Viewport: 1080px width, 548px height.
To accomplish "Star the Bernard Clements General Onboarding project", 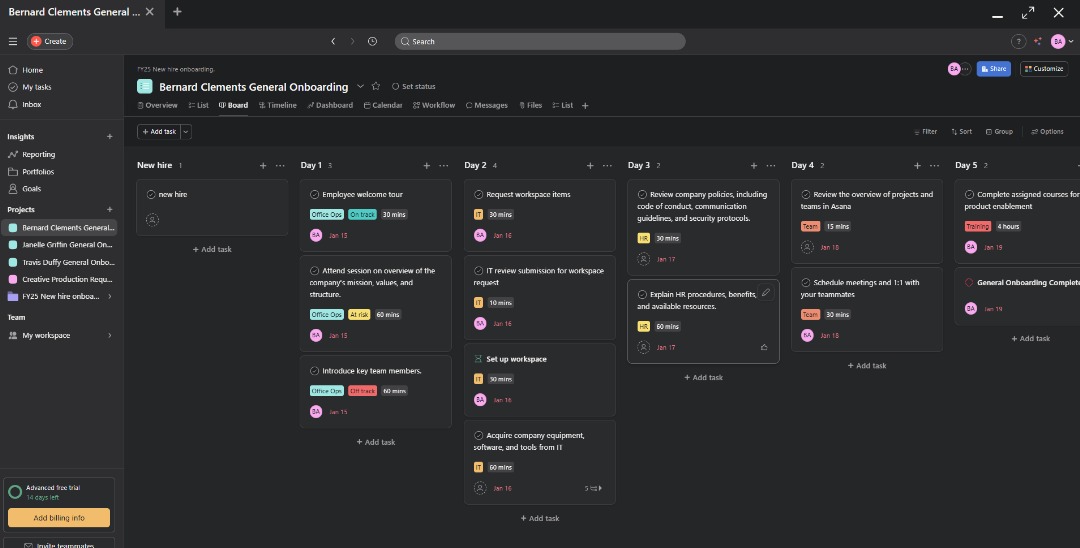I will [375, 86].
